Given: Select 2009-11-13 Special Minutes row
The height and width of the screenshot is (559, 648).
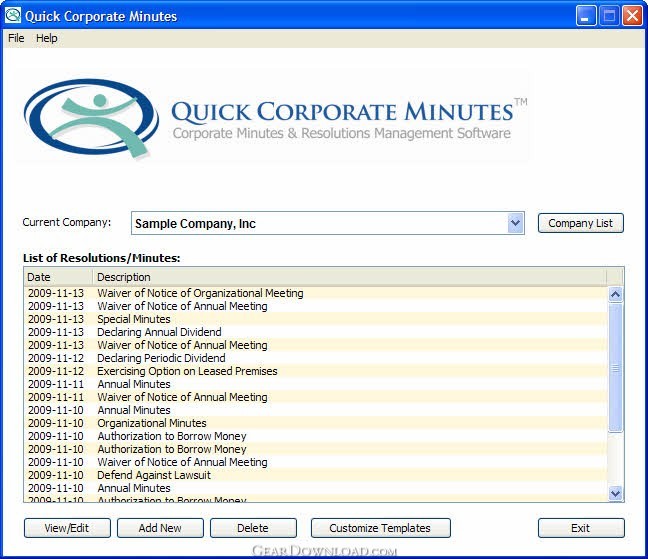Looking at the screenshot, I should tap(316, 319).
